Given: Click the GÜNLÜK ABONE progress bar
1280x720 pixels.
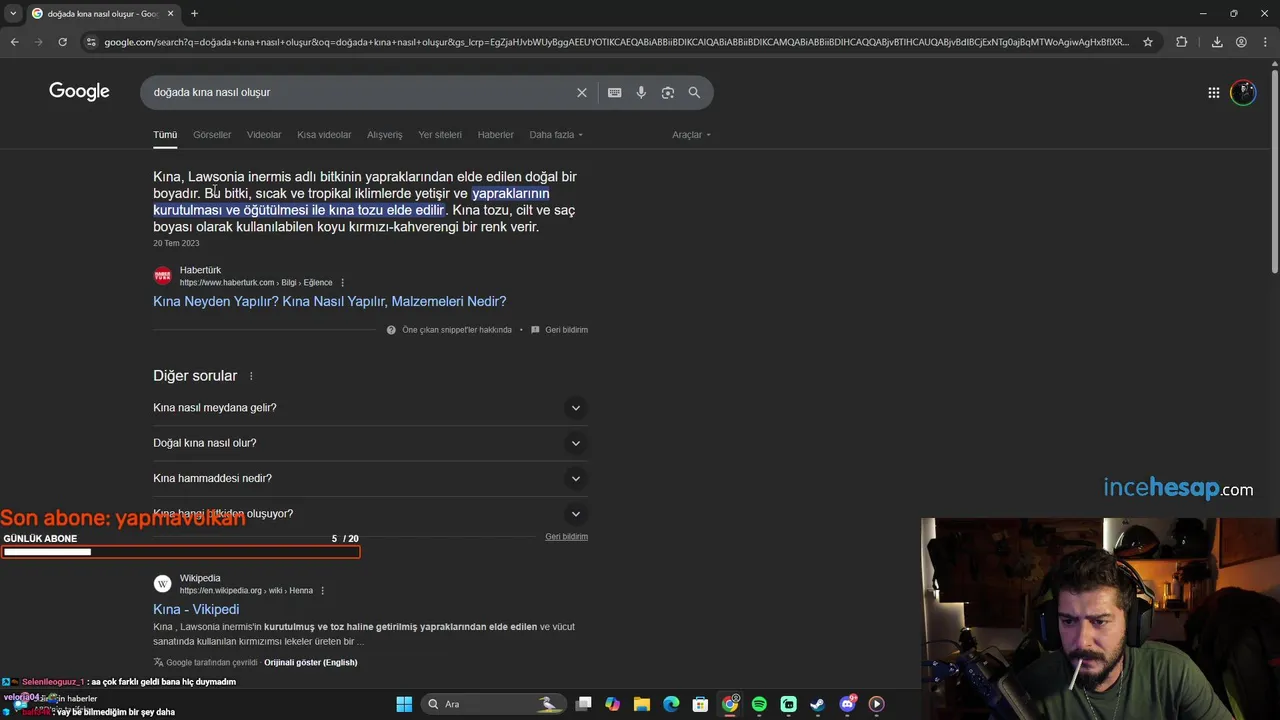Looking at the screenshot, I should click(x=181, y=552).
